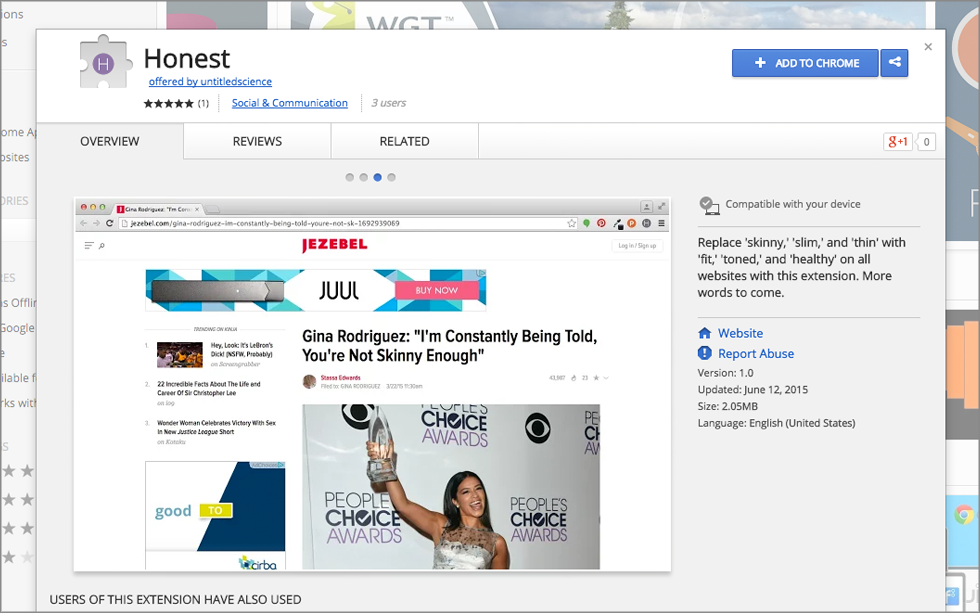This screenshot has width=980, height=613.
Task: Close the Honest extension dialog
Action: (928, 47)
